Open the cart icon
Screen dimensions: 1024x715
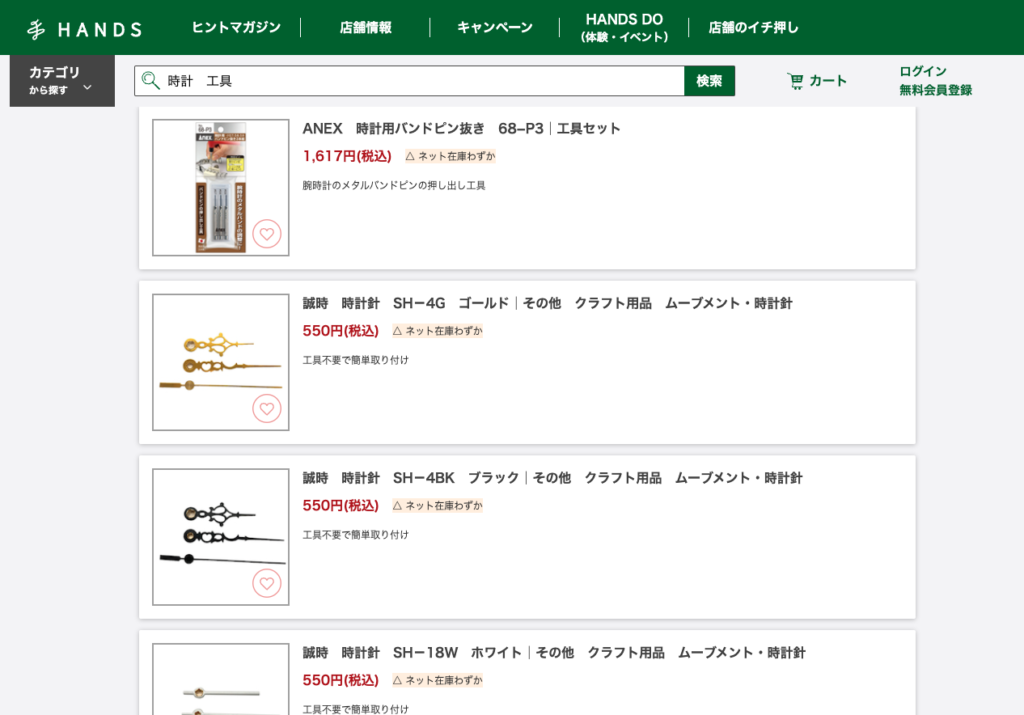(795, 81)
